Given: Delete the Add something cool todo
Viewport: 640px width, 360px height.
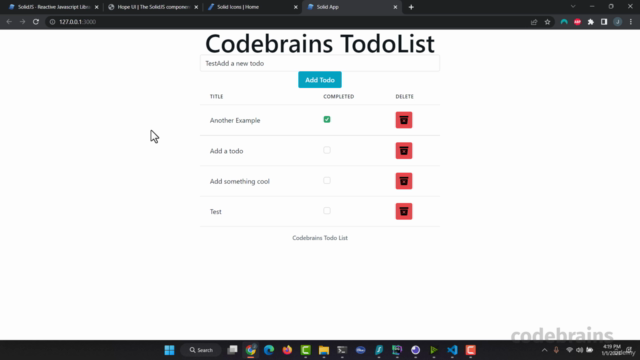Looking at the screenshot, I should [x=404, y=181].
